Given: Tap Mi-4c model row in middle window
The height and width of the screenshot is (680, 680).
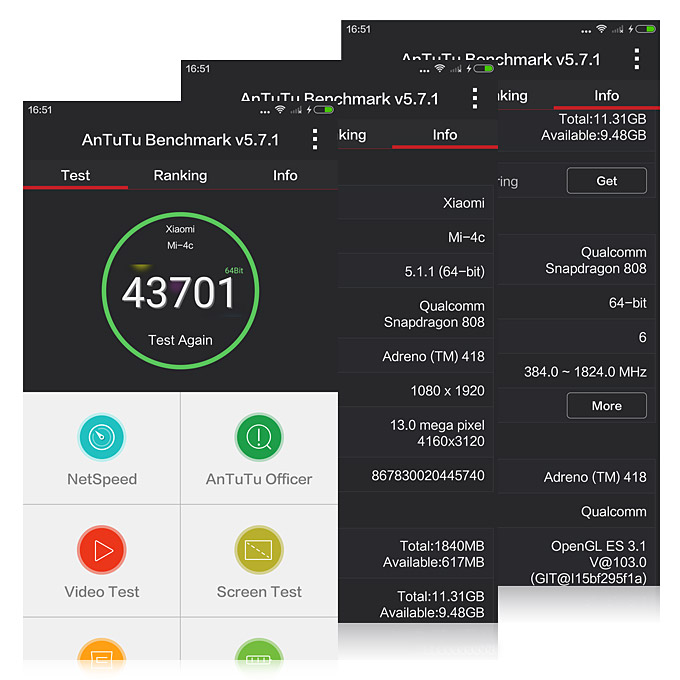Looking at the screenshot, I should tap(415, 237).
